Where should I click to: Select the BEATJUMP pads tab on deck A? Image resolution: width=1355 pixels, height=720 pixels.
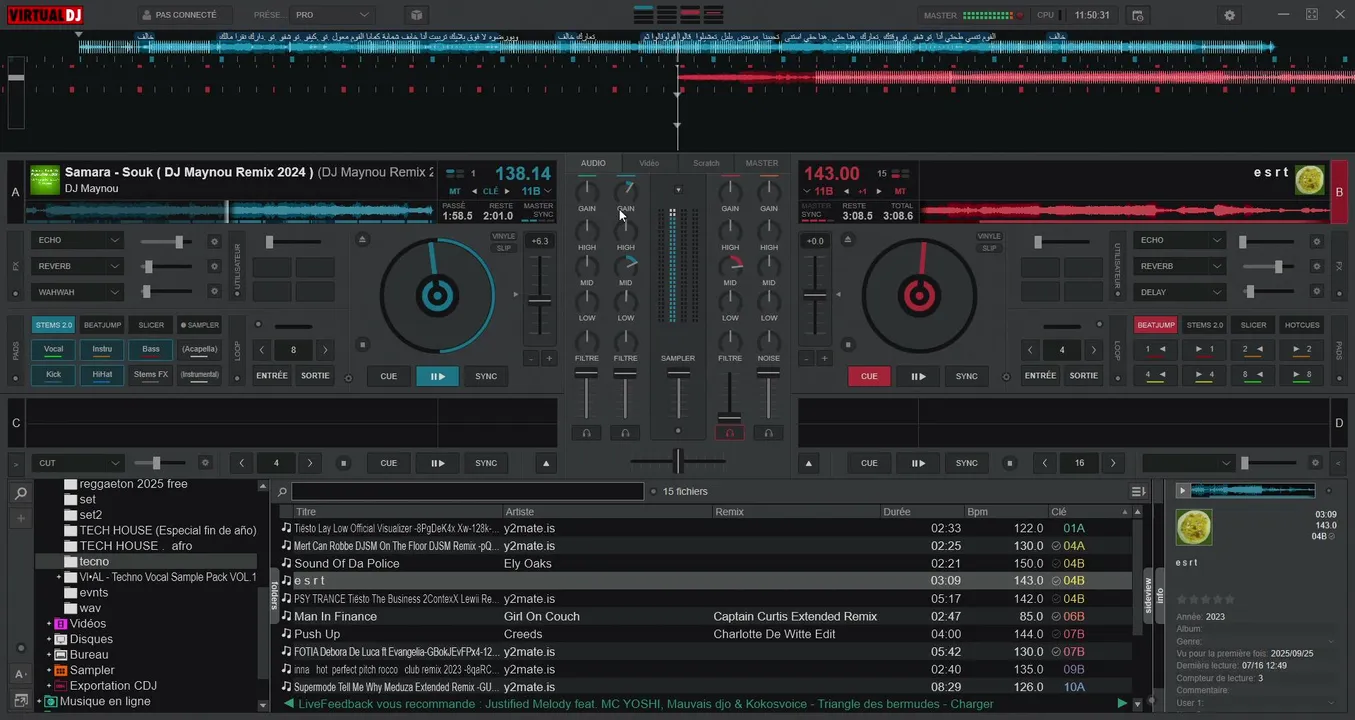[x=102, y=325]
